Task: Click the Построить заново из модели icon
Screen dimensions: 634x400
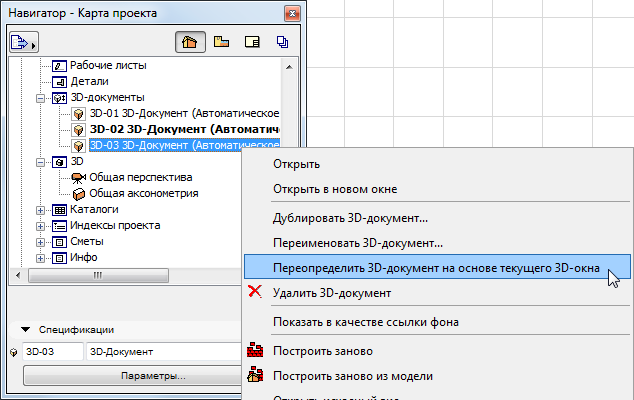Action: coord(255,375)
